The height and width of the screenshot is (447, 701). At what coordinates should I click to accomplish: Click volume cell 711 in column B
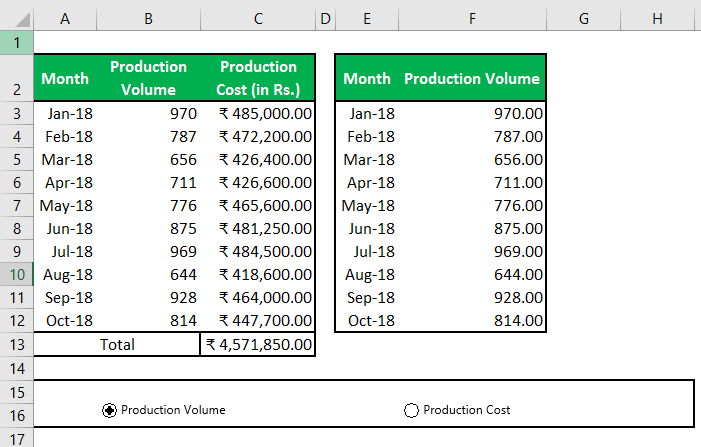click(x=148, y=182)
